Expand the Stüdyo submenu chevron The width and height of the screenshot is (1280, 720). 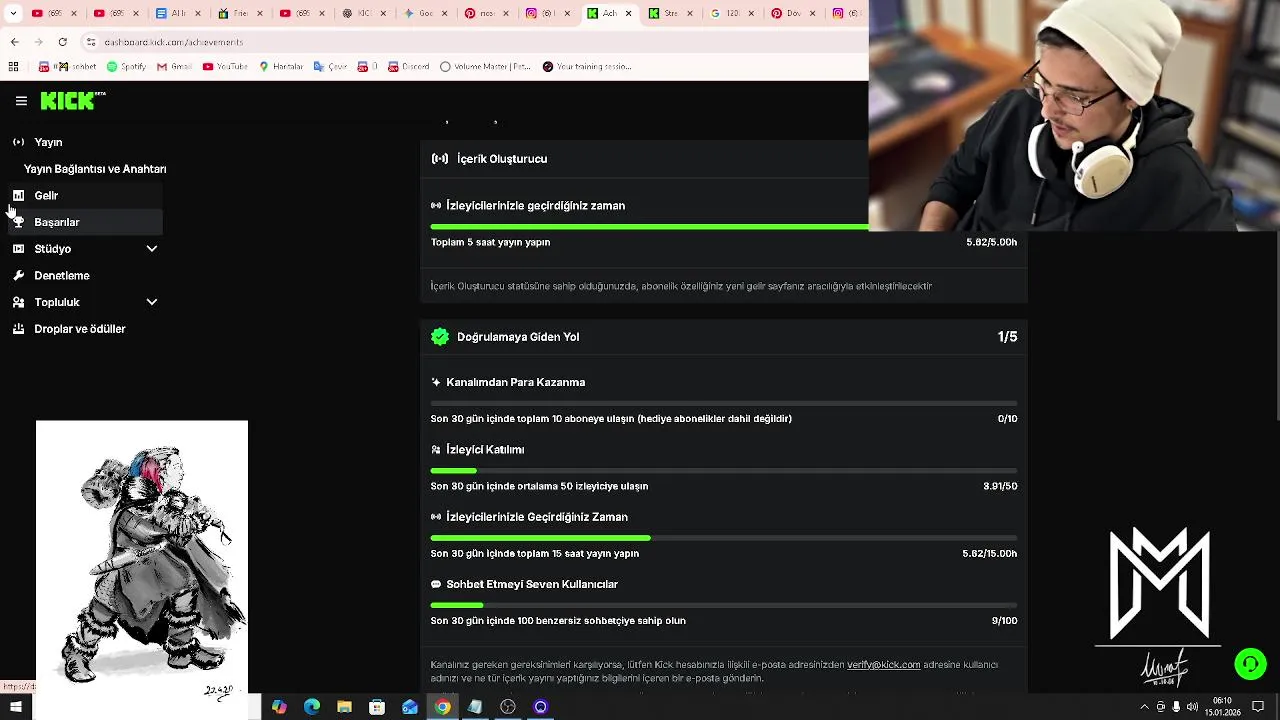[152, 249]
